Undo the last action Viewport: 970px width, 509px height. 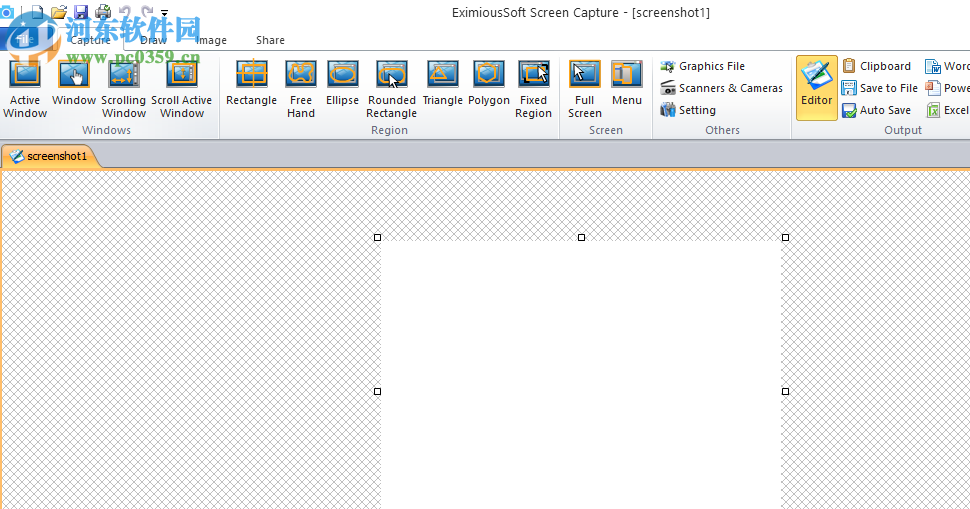click(125, 12)
